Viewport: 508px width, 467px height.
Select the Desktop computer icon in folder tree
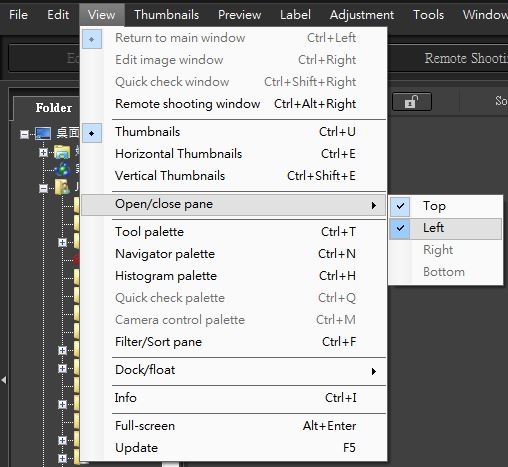point(43,133)
